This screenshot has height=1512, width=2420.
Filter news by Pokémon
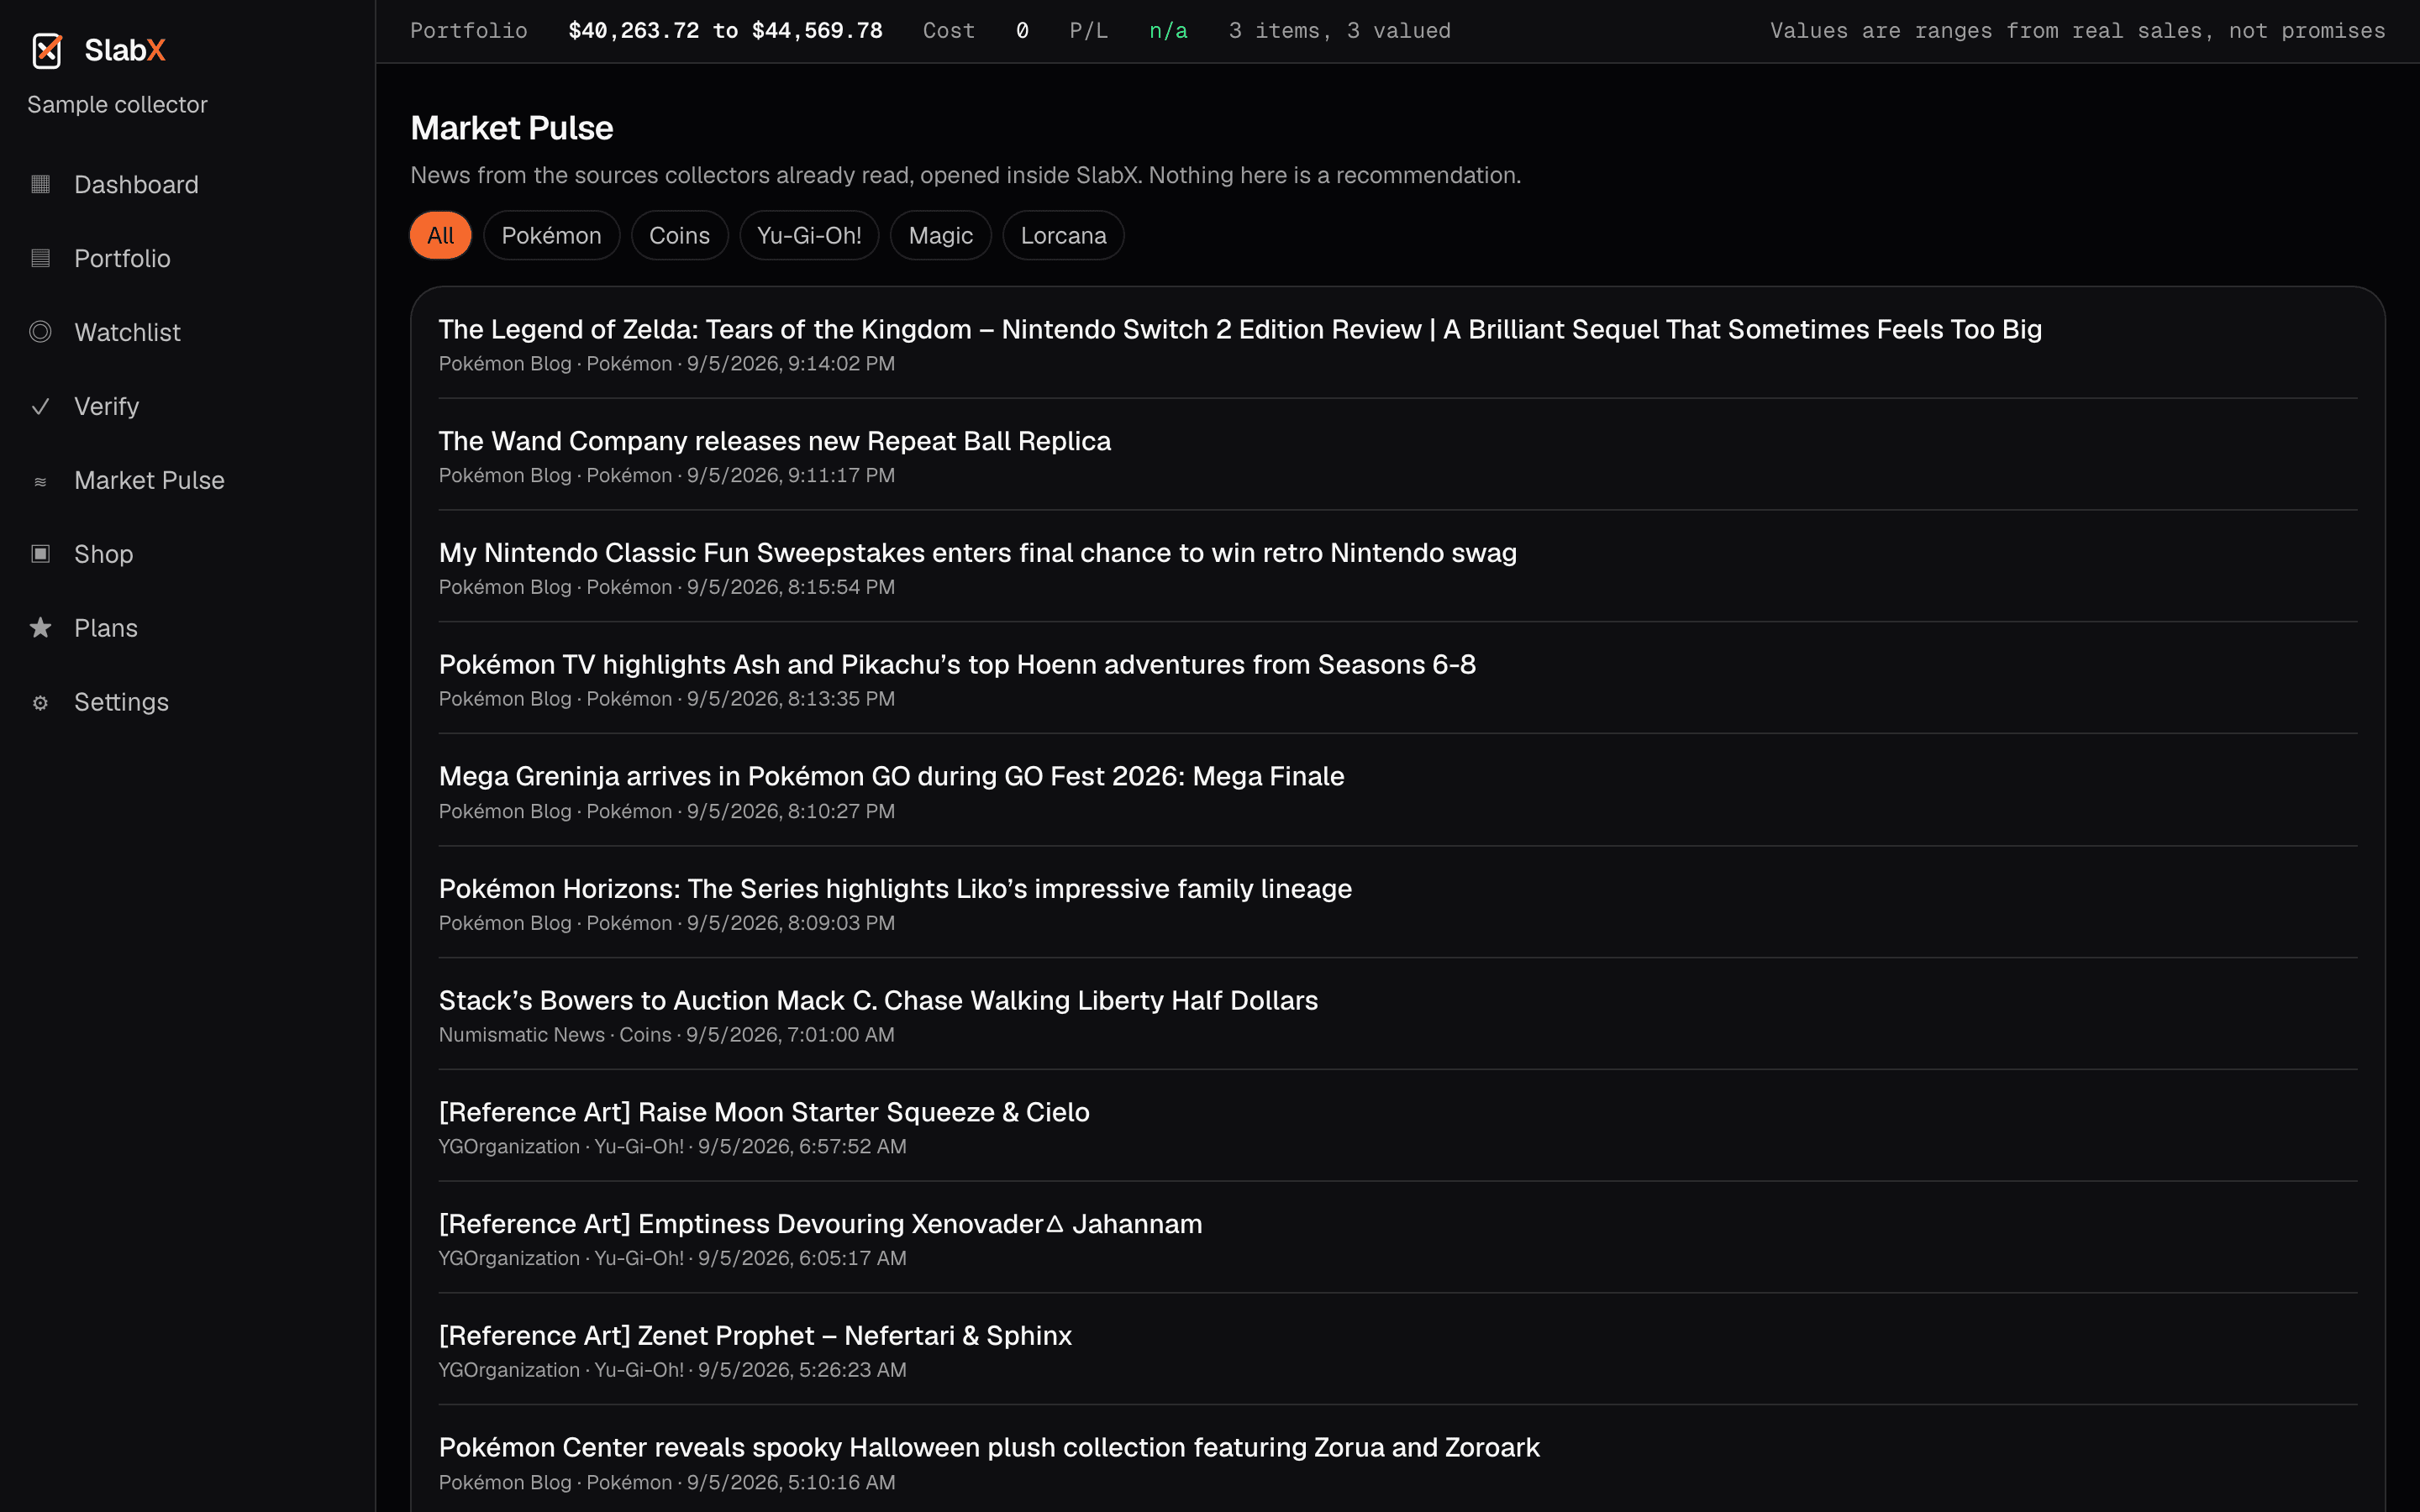coord(551,235)
